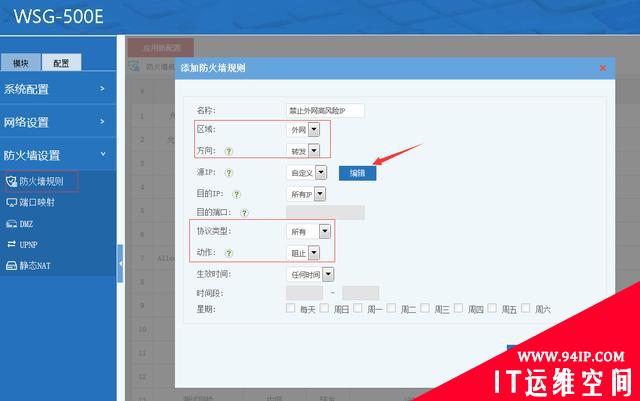This screenshot has width=640, height=401.
Task: Switch to the 模块 tab
Action: [21, 62]
